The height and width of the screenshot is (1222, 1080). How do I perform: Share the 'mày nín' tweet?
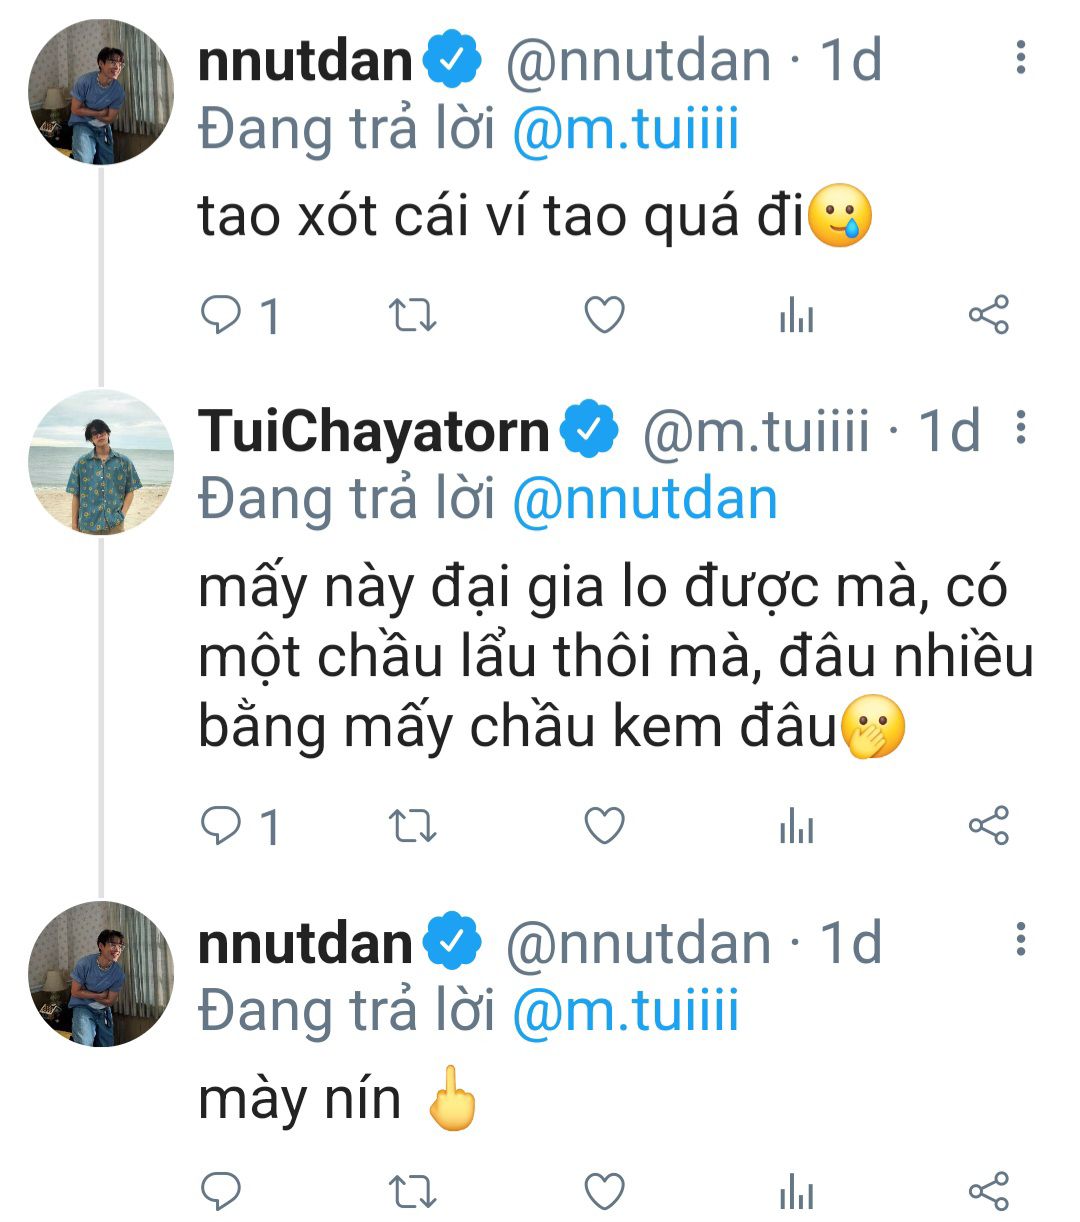989,1191
